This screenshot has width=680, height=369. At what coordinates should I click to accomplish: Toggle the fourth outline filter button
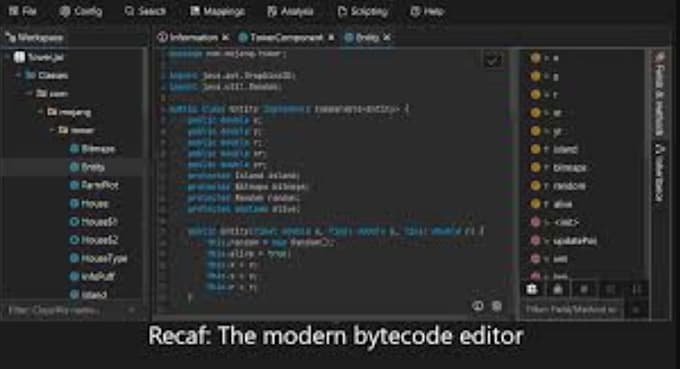610,289
